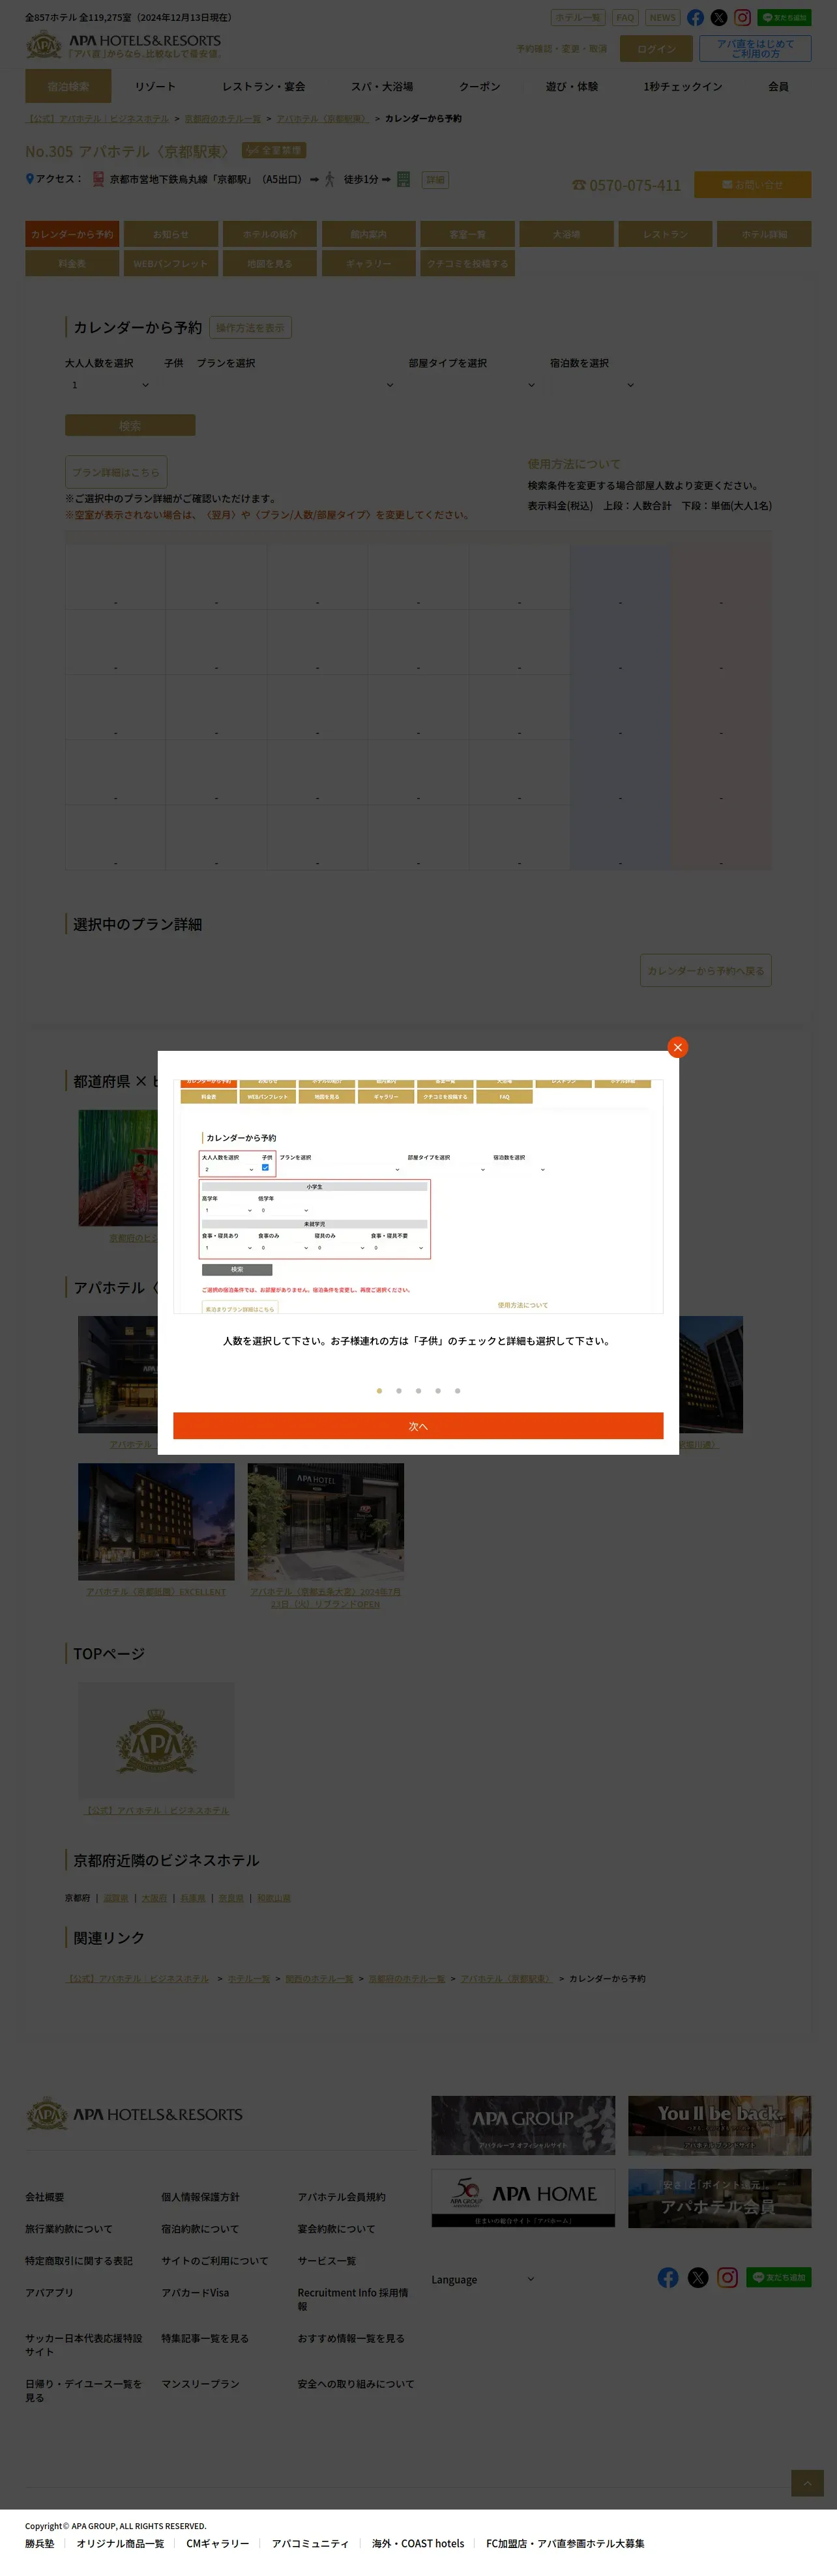Click the footer LINE add-friend badge

pos(779,2277)
